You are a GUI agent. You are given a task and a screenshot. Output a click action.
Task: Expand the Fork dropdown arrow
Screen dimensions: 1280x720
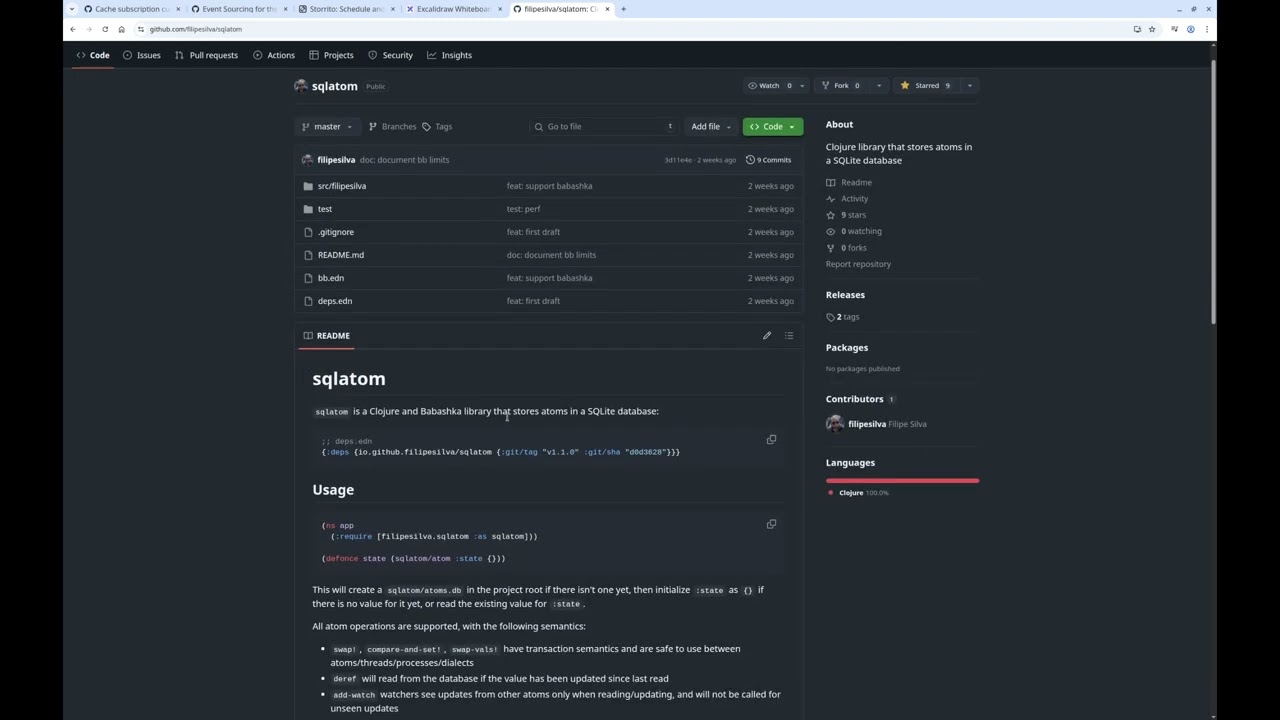[x=879, y=86]
